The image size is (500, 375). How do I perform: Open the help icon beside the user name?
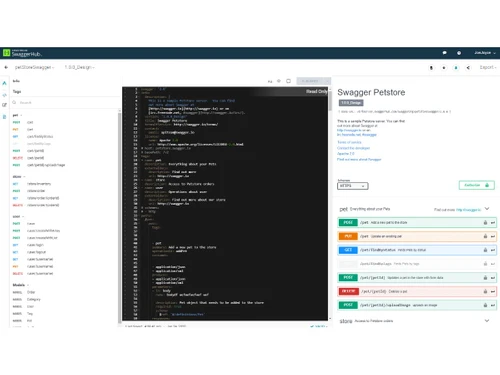coord(459,53)
